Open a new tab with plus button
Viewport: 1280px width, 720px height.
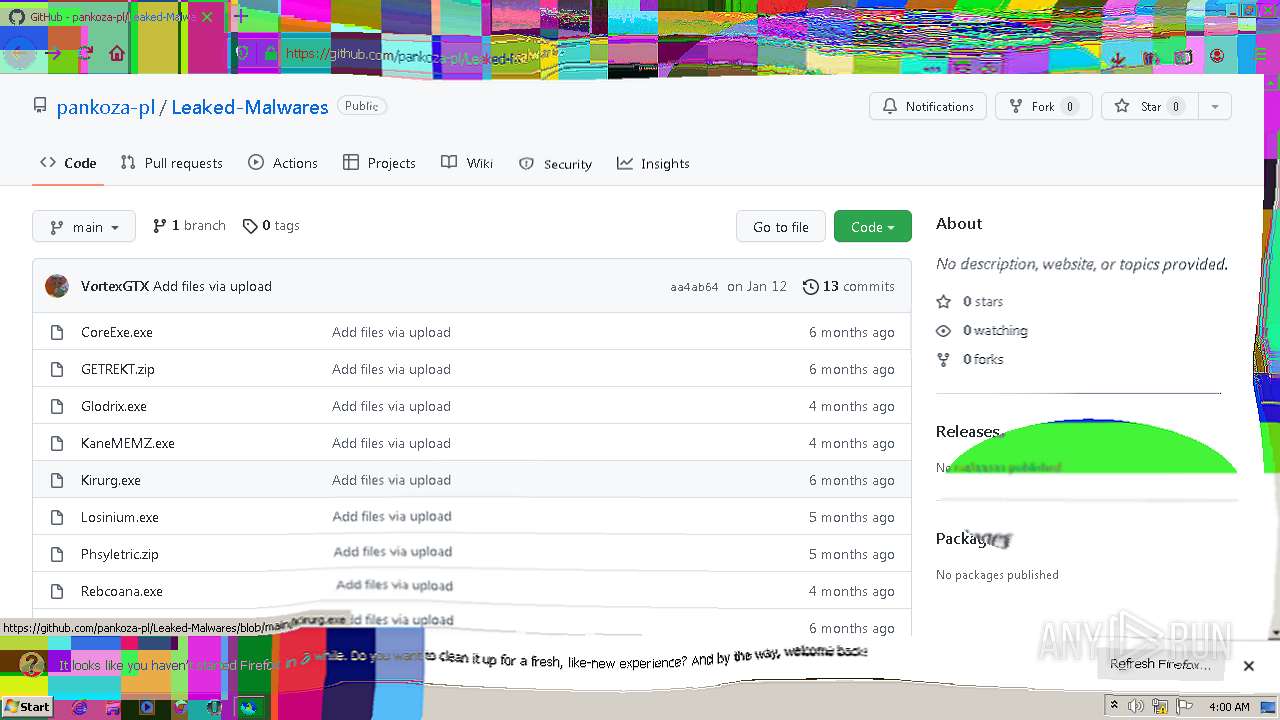(x=241, y=17)
